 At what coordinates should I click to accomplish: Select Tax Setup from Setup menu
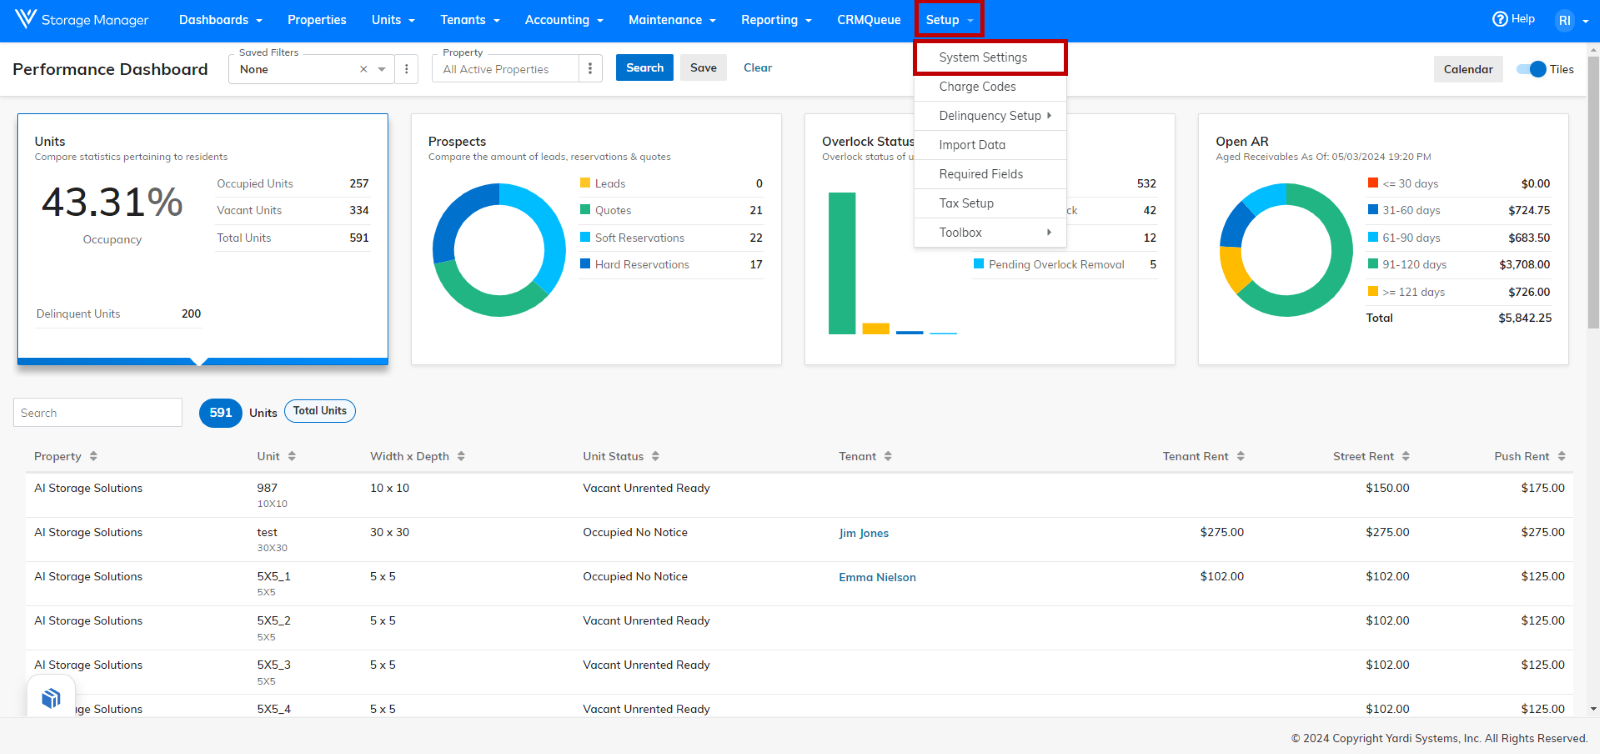point(990,203)
